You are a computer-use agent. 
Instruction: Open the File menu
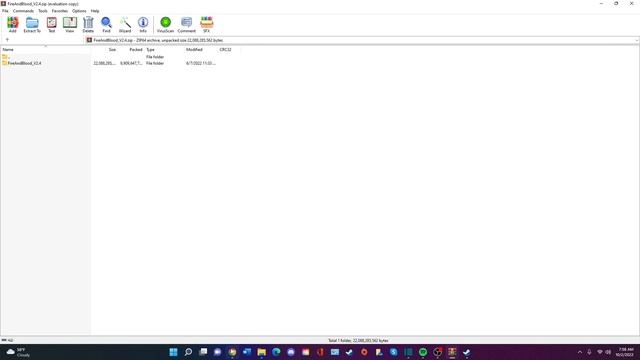point(5,11)
